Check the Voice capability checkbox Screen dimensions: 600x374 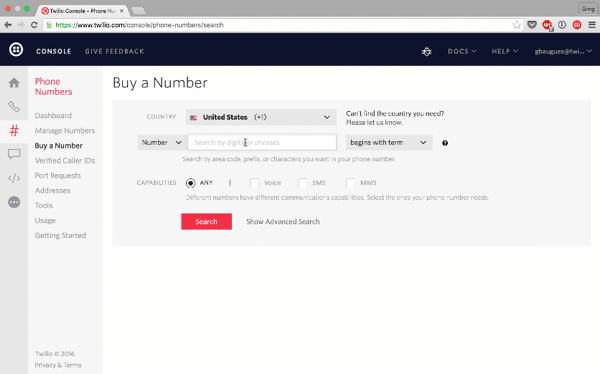tap(254, 183)
